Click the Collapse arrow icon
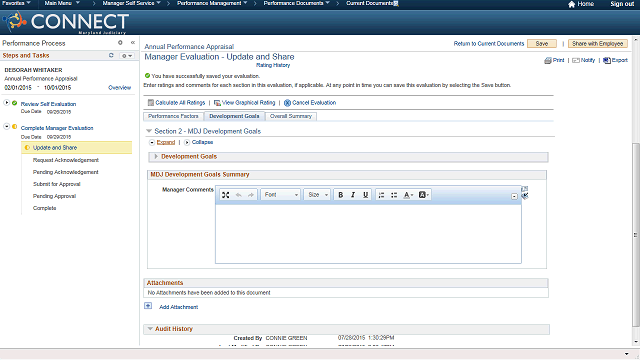640x360 pixels. tap(187, 142)
